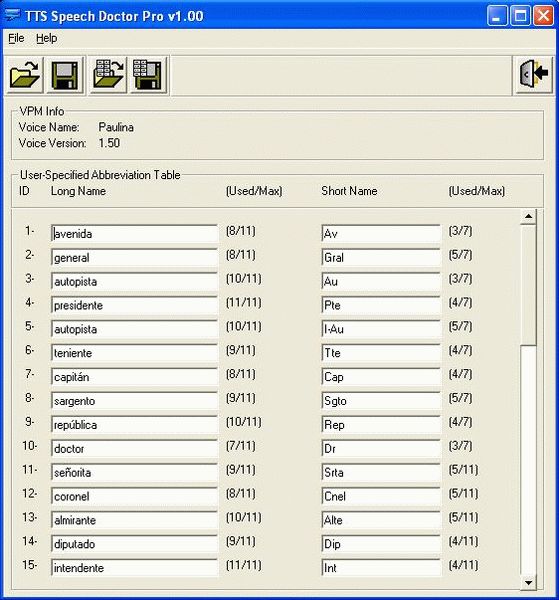Click the save floppy disk icon
This screenshot has height=600, width=559.
click(x=65, y=75)
